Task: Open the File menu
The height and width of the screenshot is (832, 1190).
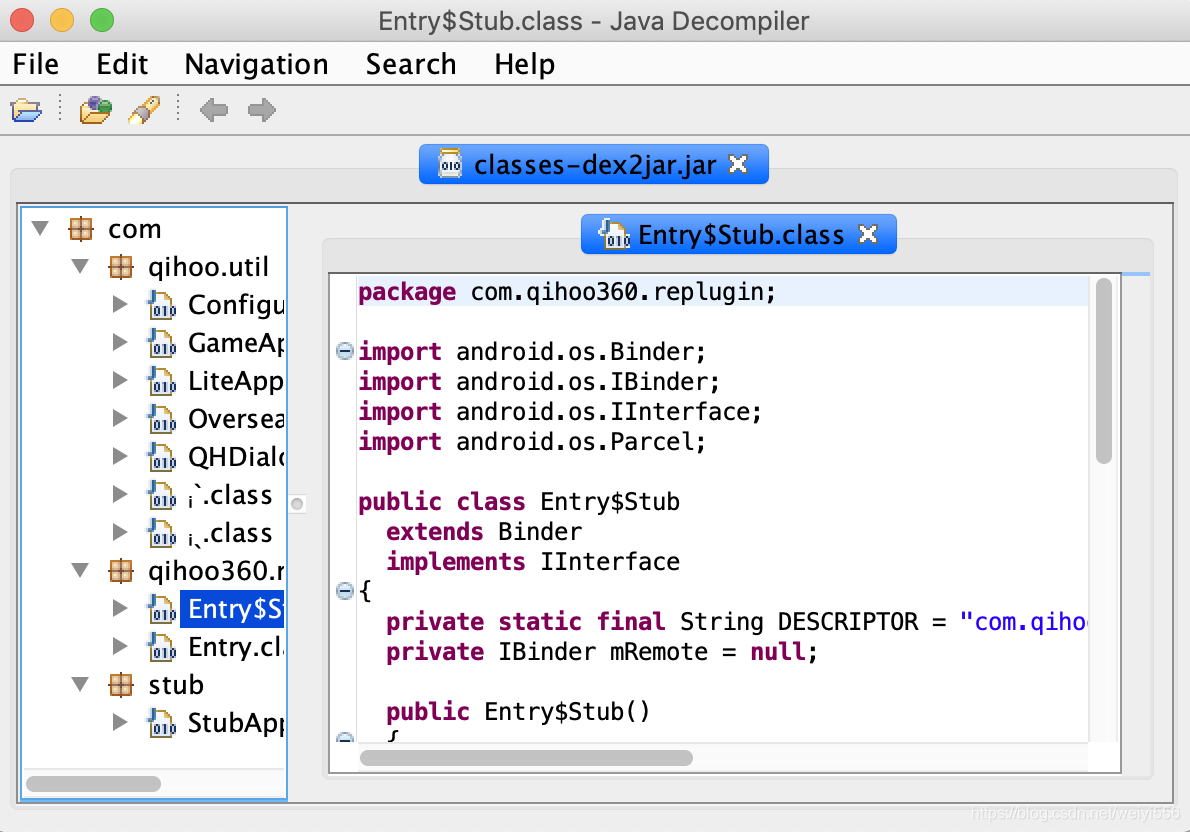Action: coord(36,65)
